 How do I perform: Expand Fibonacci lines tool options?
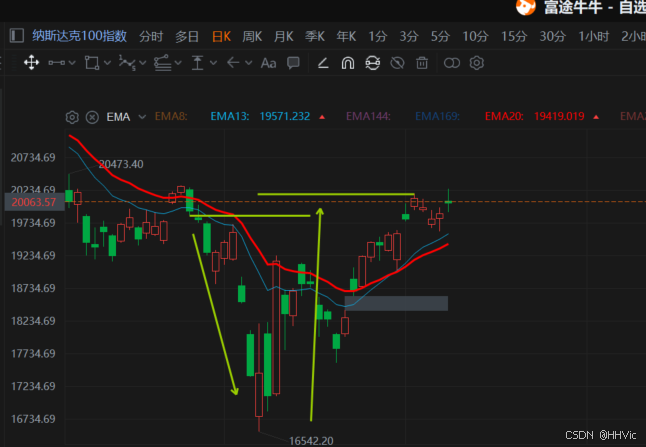coord(178,63)
